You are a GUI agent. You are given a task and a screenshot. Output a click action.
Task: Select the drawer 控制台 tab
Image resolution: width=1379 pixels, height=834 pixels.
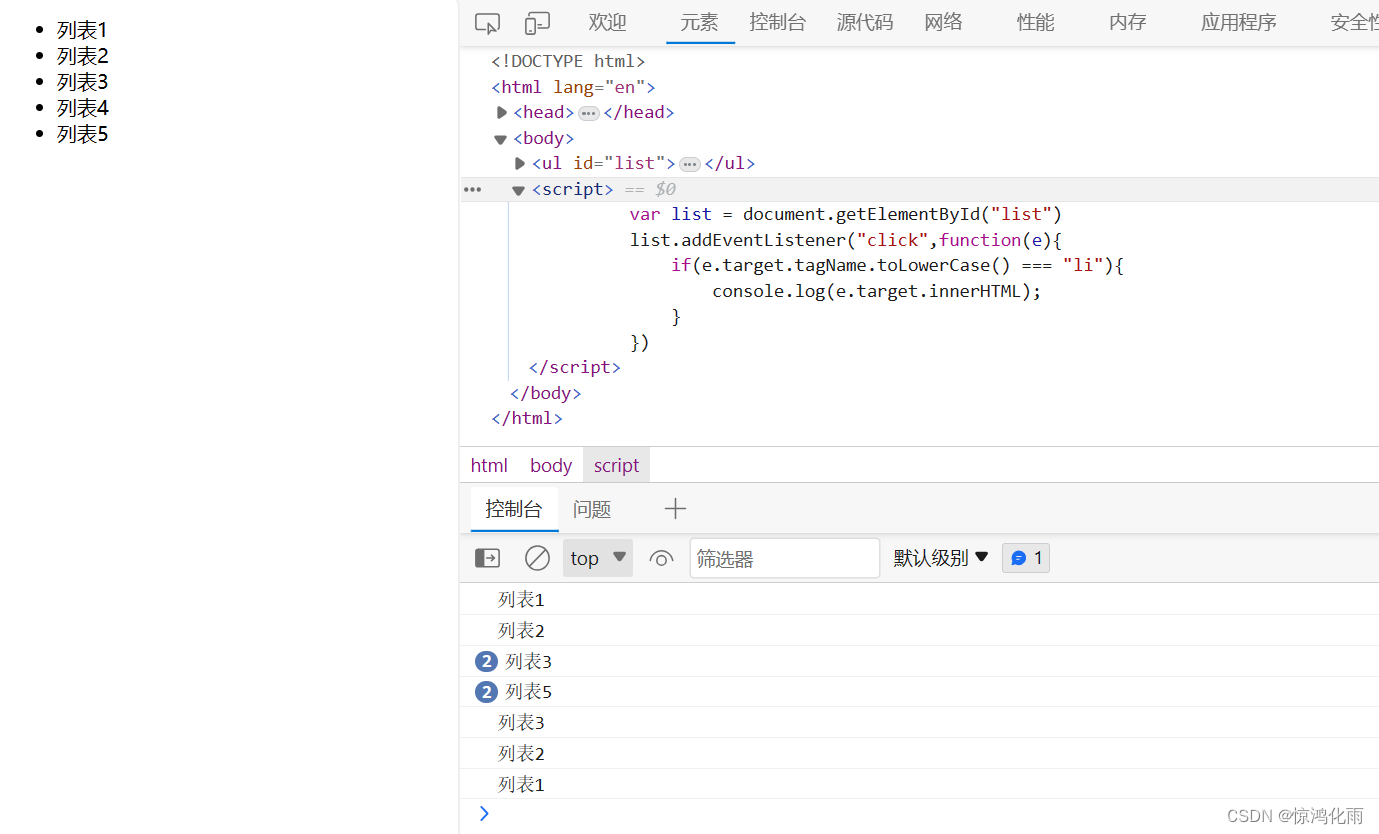pyautogui.click(x=514, y=508)
